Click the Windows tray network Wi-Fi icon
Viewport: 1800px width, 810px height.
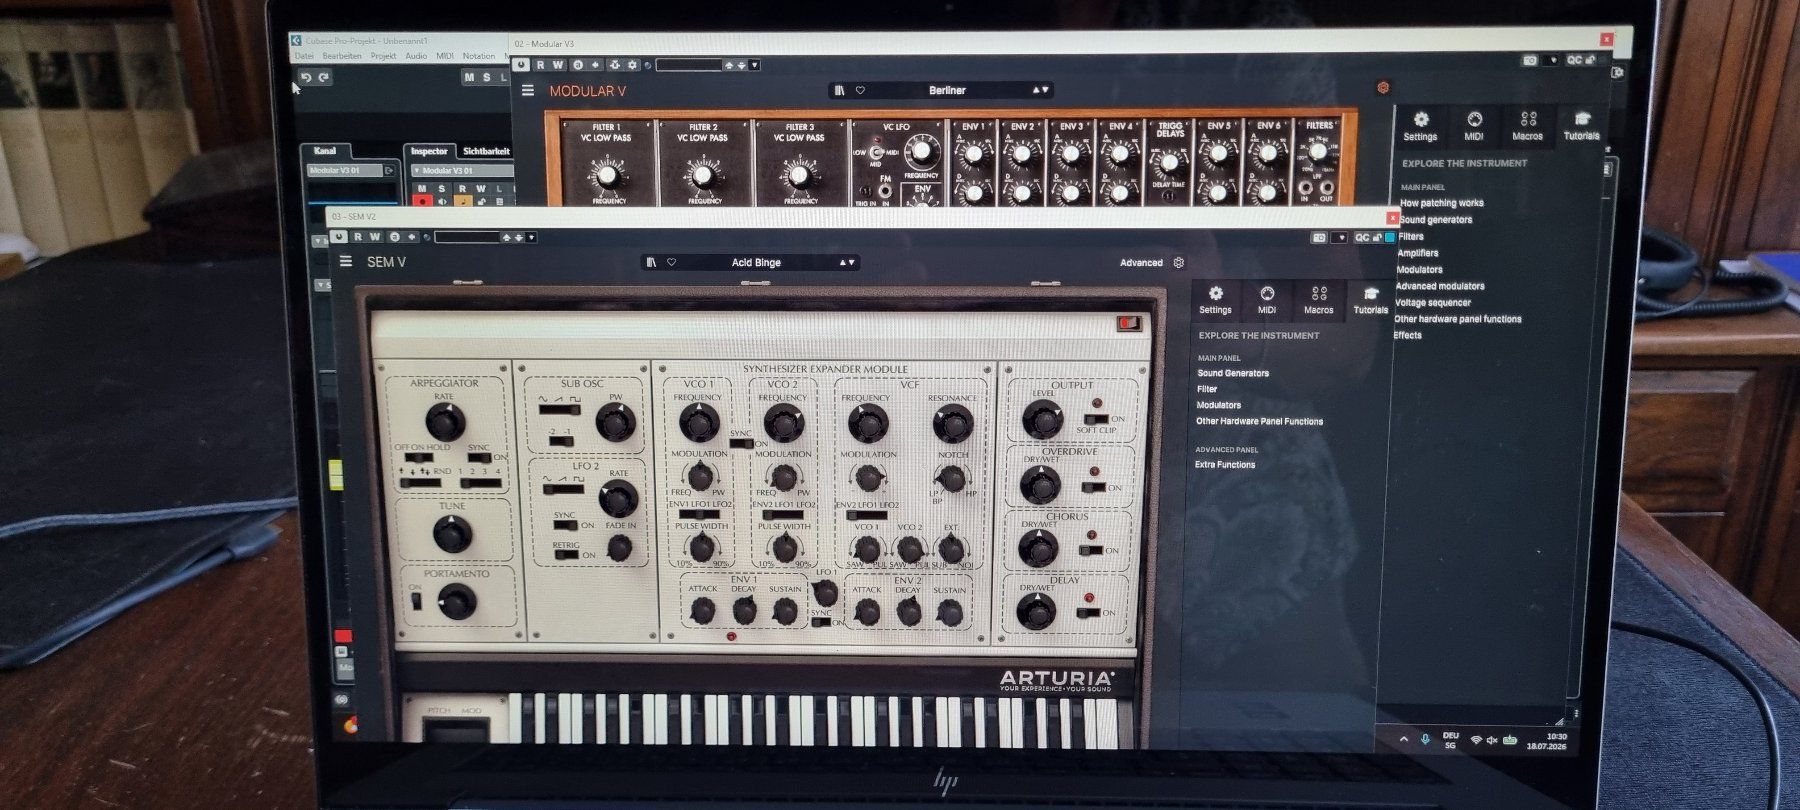(1476, 740)
